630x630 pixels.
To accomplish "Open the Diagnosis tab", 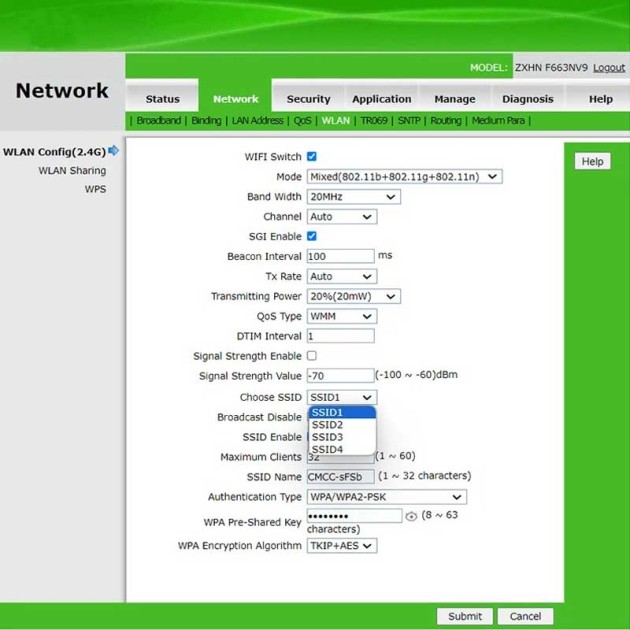I will click(527, 99).
